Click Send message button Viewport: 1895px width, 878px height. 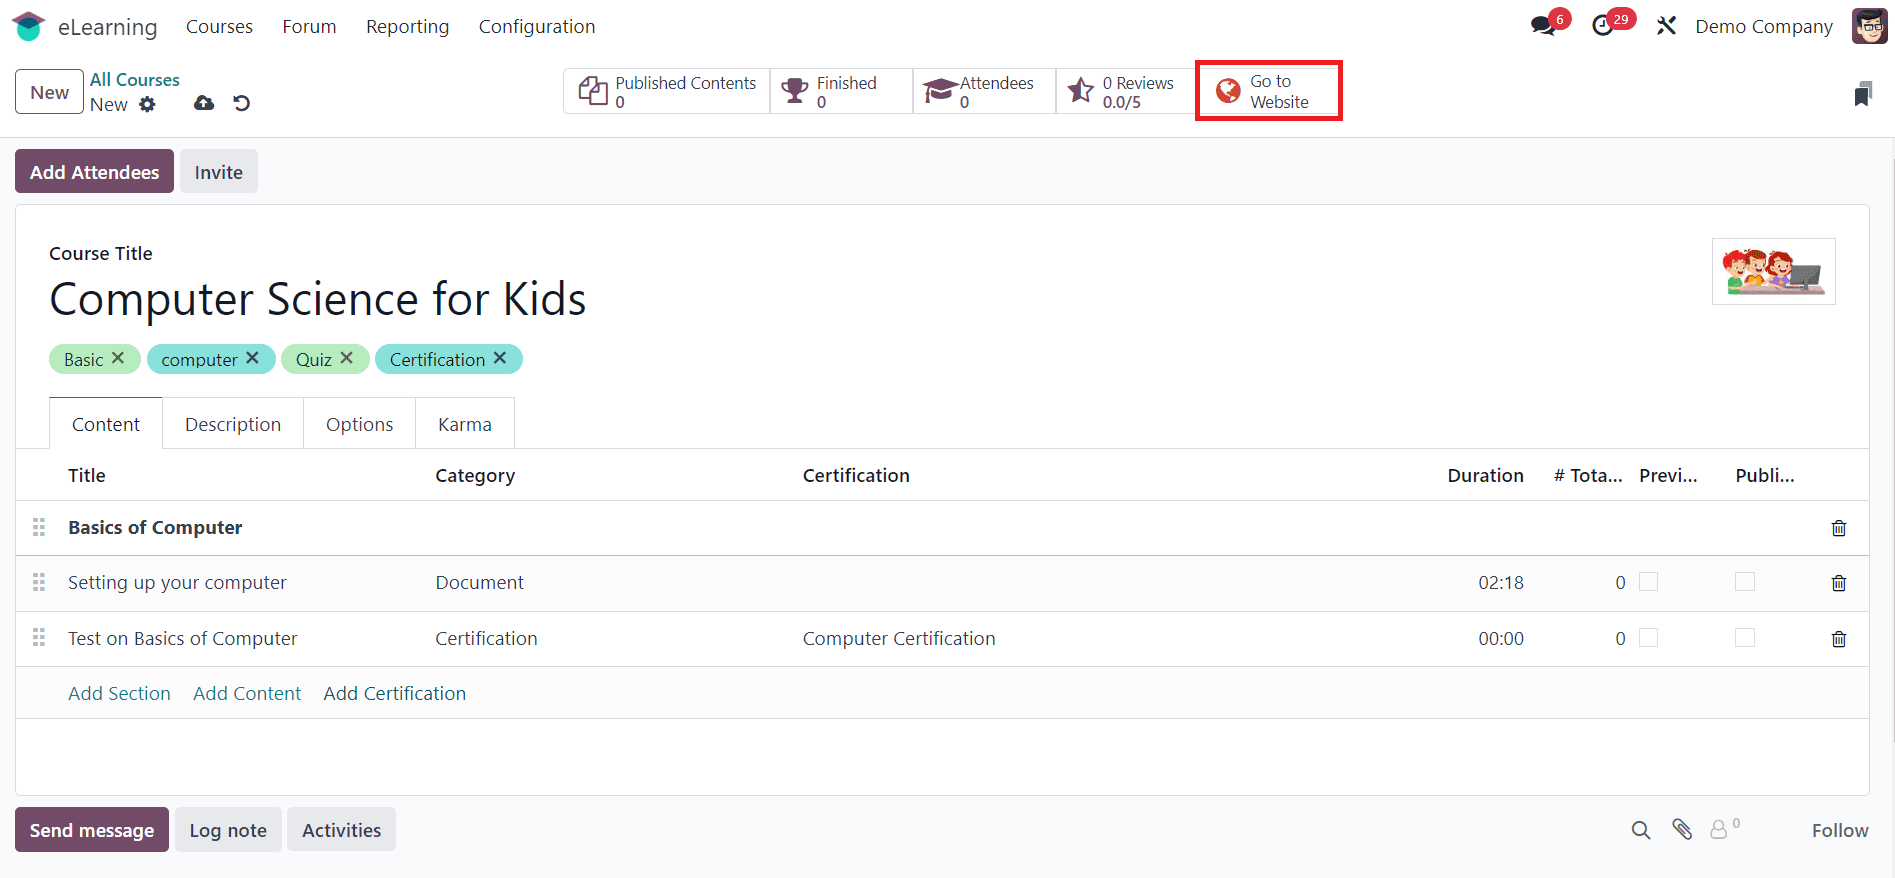92,830
